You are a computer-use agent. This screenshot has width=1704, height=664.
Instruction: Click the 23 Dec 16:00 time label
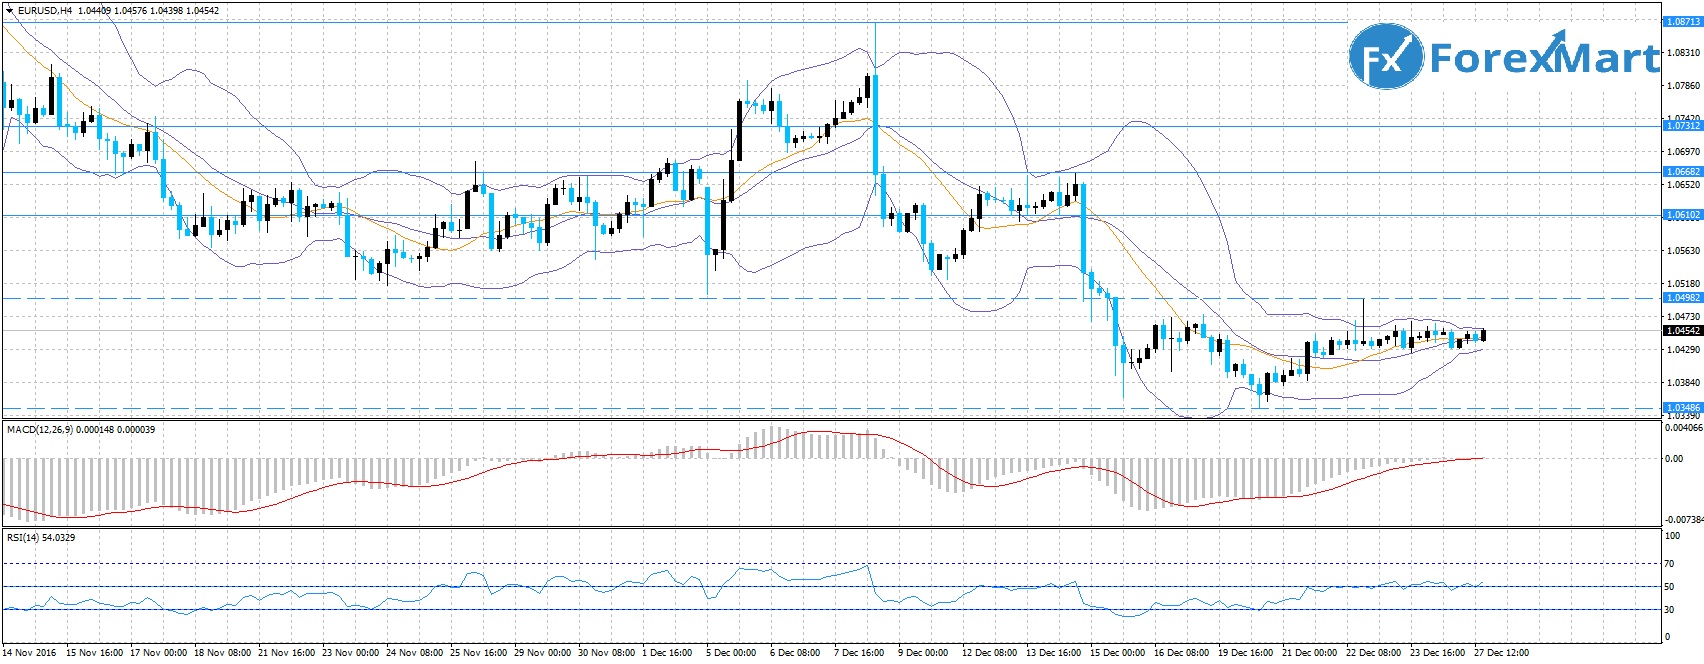click(1438, 653)
